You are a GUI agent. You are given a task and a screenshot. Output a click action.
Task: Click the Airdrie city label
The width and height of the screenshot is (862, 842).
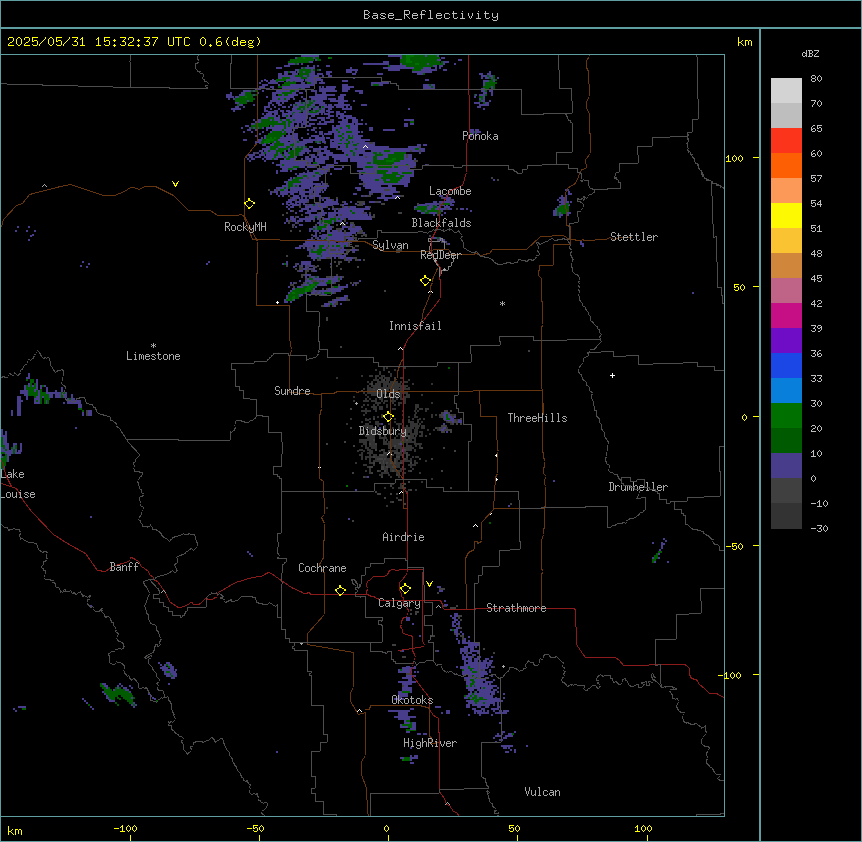tap(404, 537)
